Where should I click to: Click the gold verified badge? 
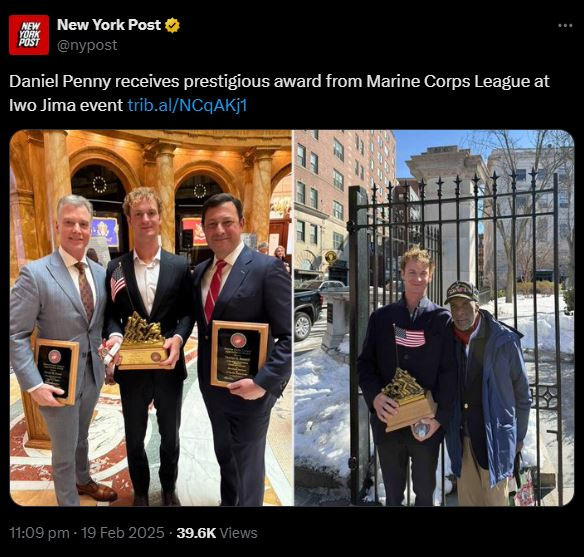(172, 25)
